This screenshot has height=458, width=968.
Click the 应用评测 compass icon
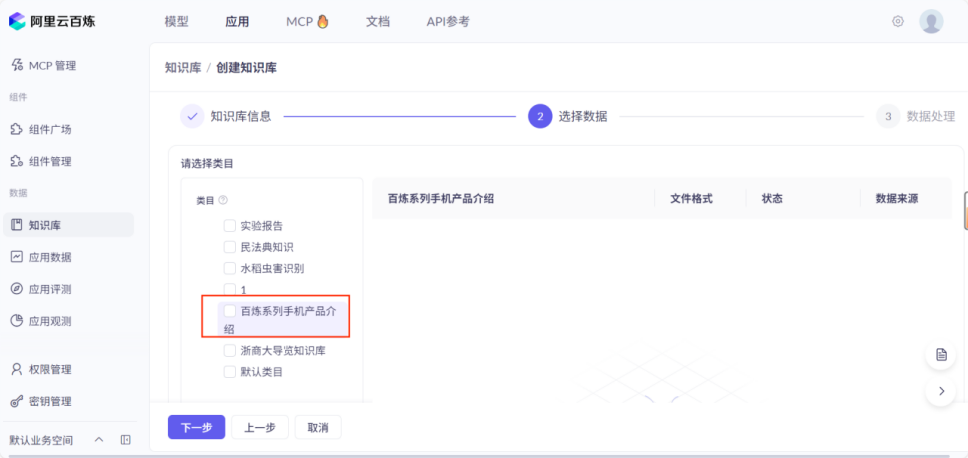(x=17, y=289)
